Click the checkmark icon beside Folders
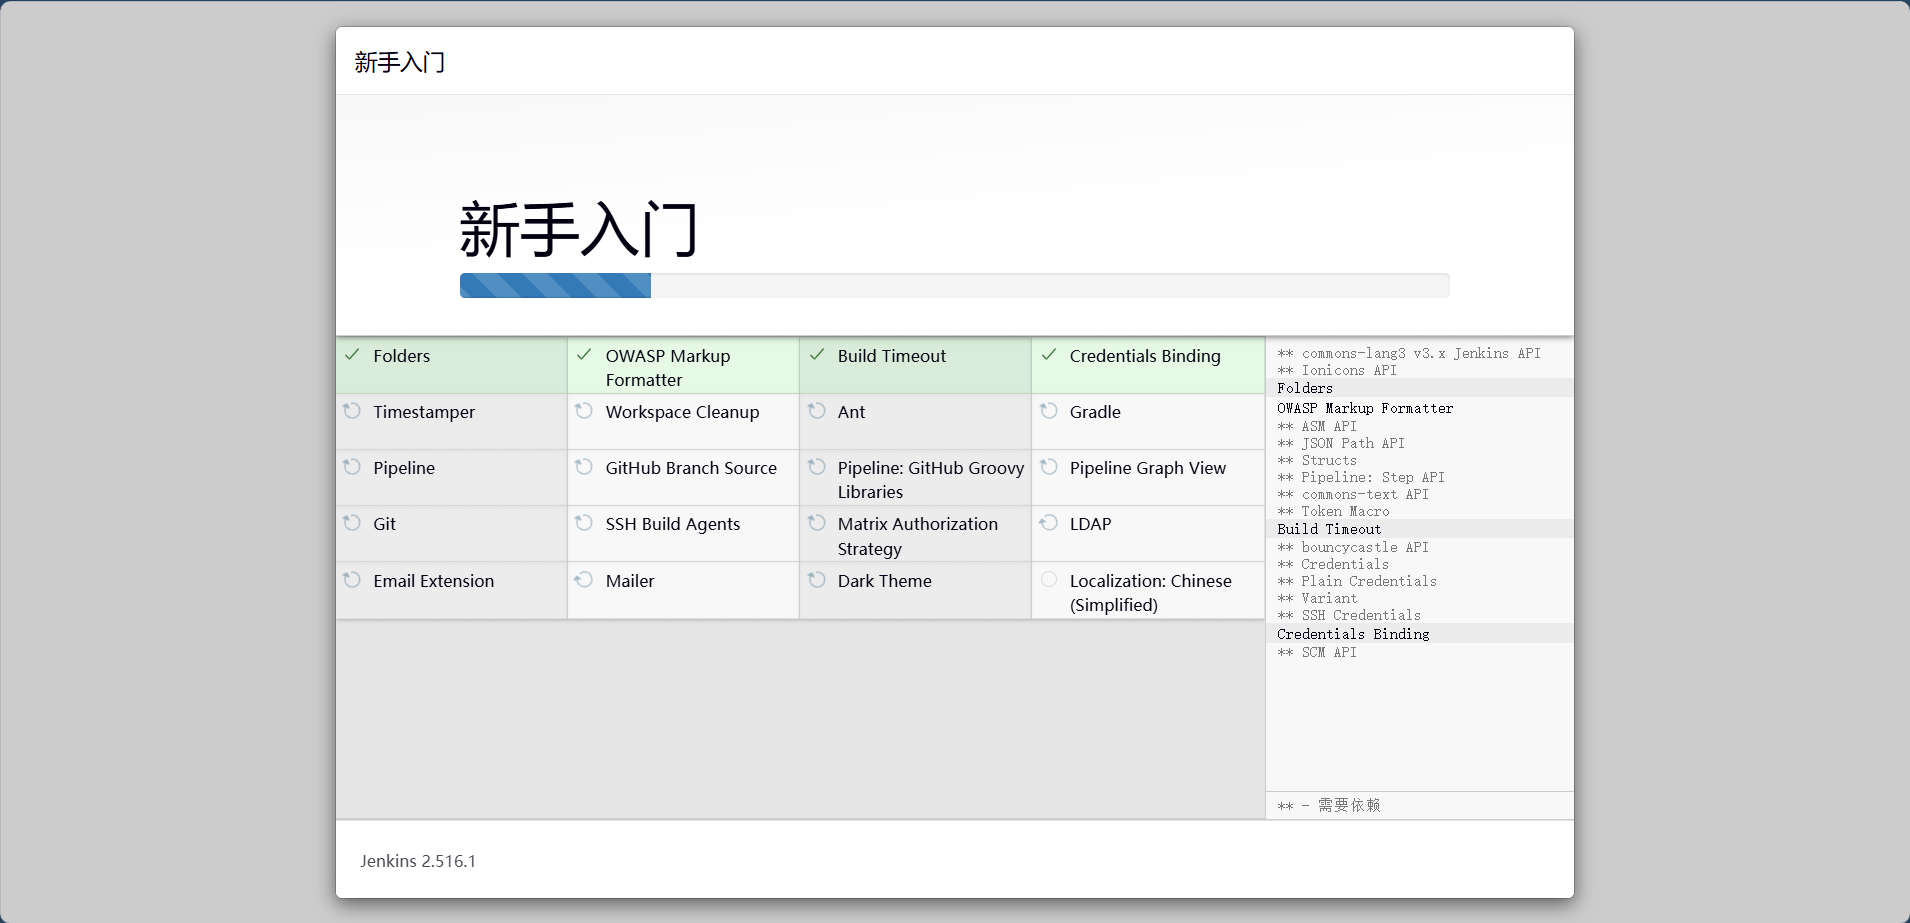 coord(352,355)
